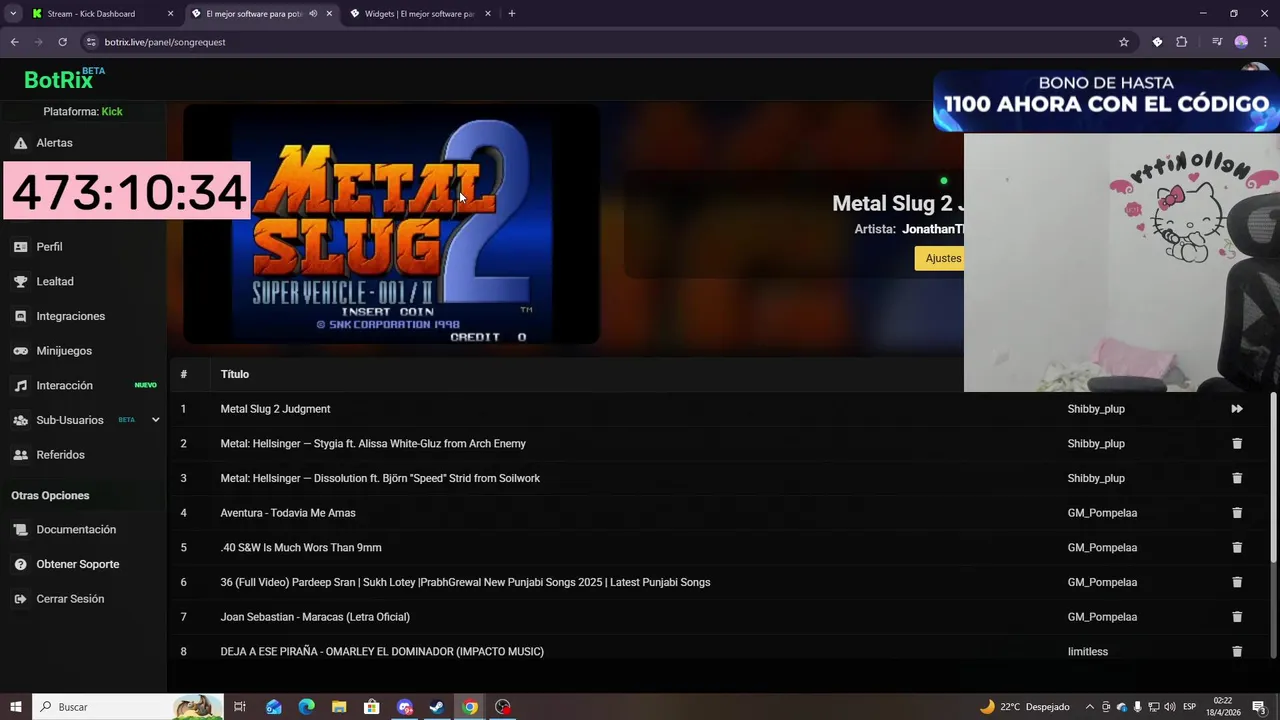Delete Joan Sebastian - Maracas entry
The height and width of the screenshot is (720, 1280).
(x=1237, y=617)
